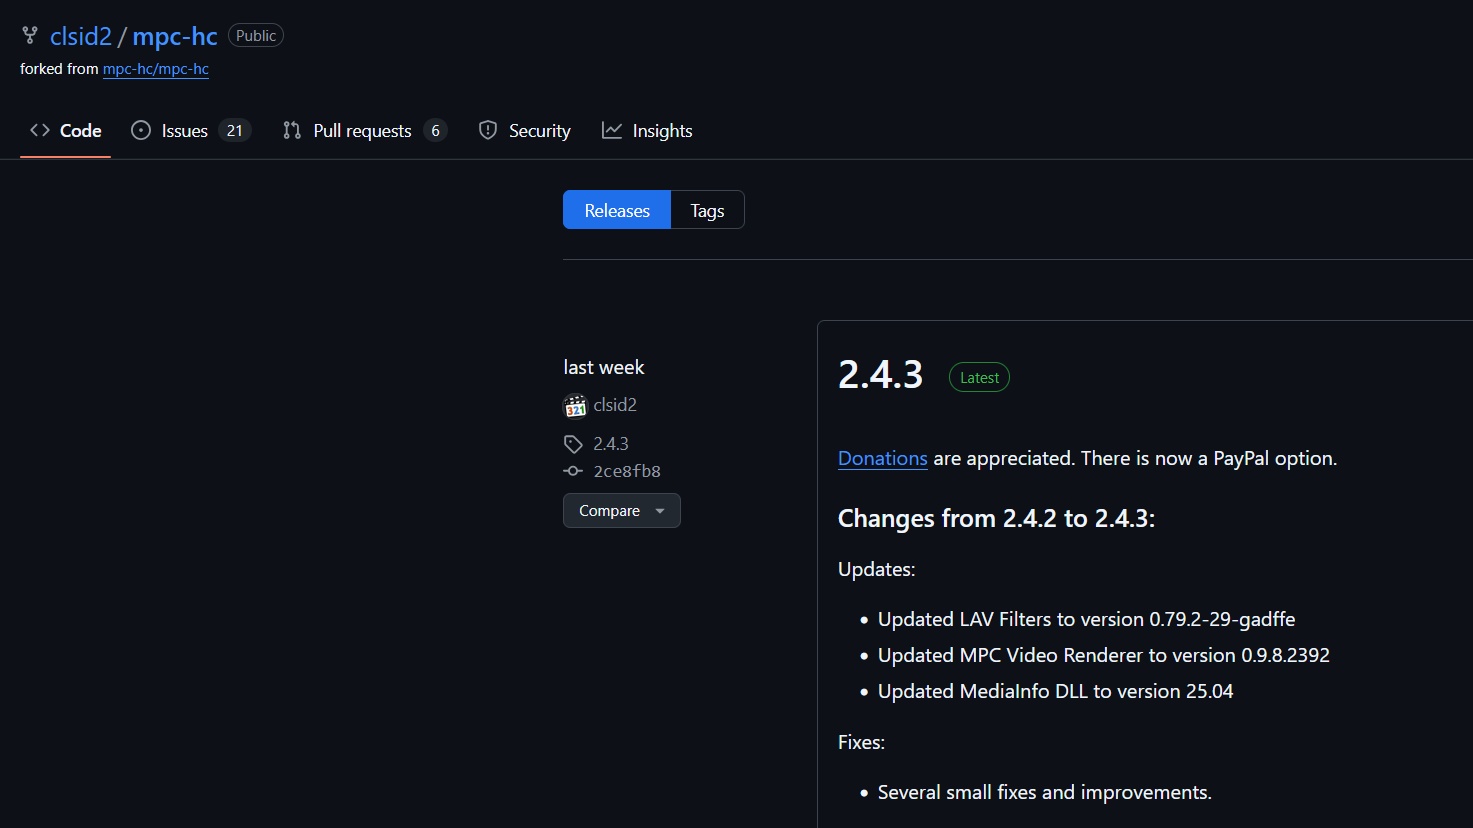Click the 'Updates:' label
1473x828 pixels.
877,569
